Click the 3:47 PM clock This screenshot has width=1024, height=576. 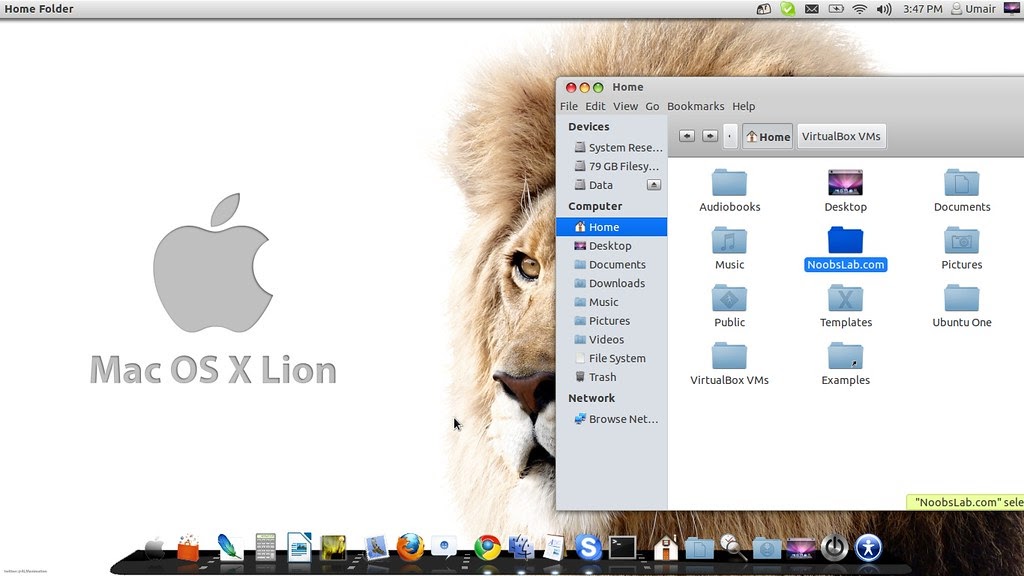[x=922, y=9]
